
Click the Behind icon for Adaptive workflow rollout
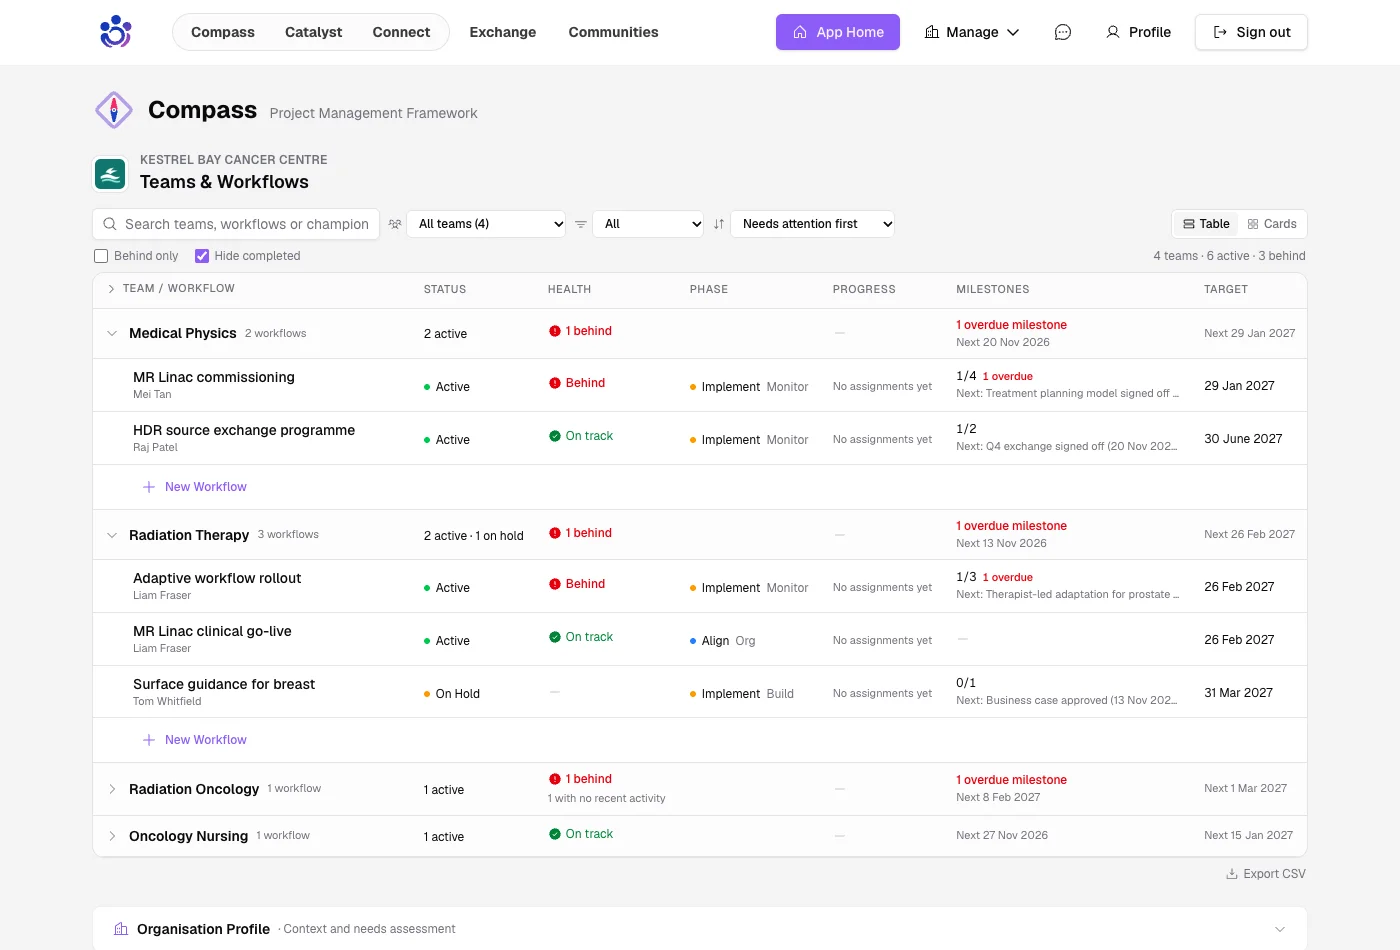click(x=554, y=584)
